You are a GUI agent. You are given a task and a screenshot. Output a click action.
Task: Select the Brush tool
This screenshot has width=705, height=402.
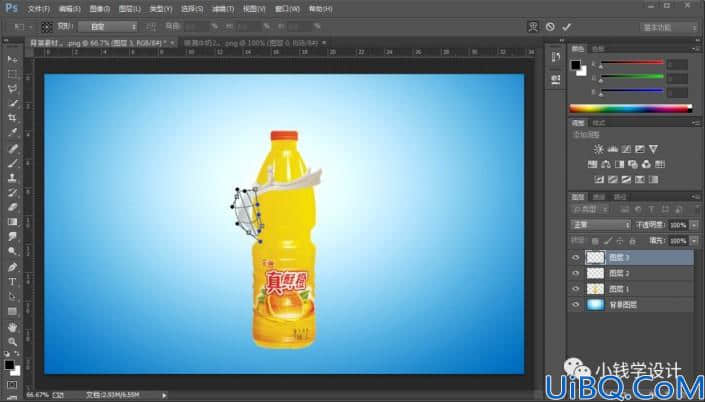pos(12,163)
